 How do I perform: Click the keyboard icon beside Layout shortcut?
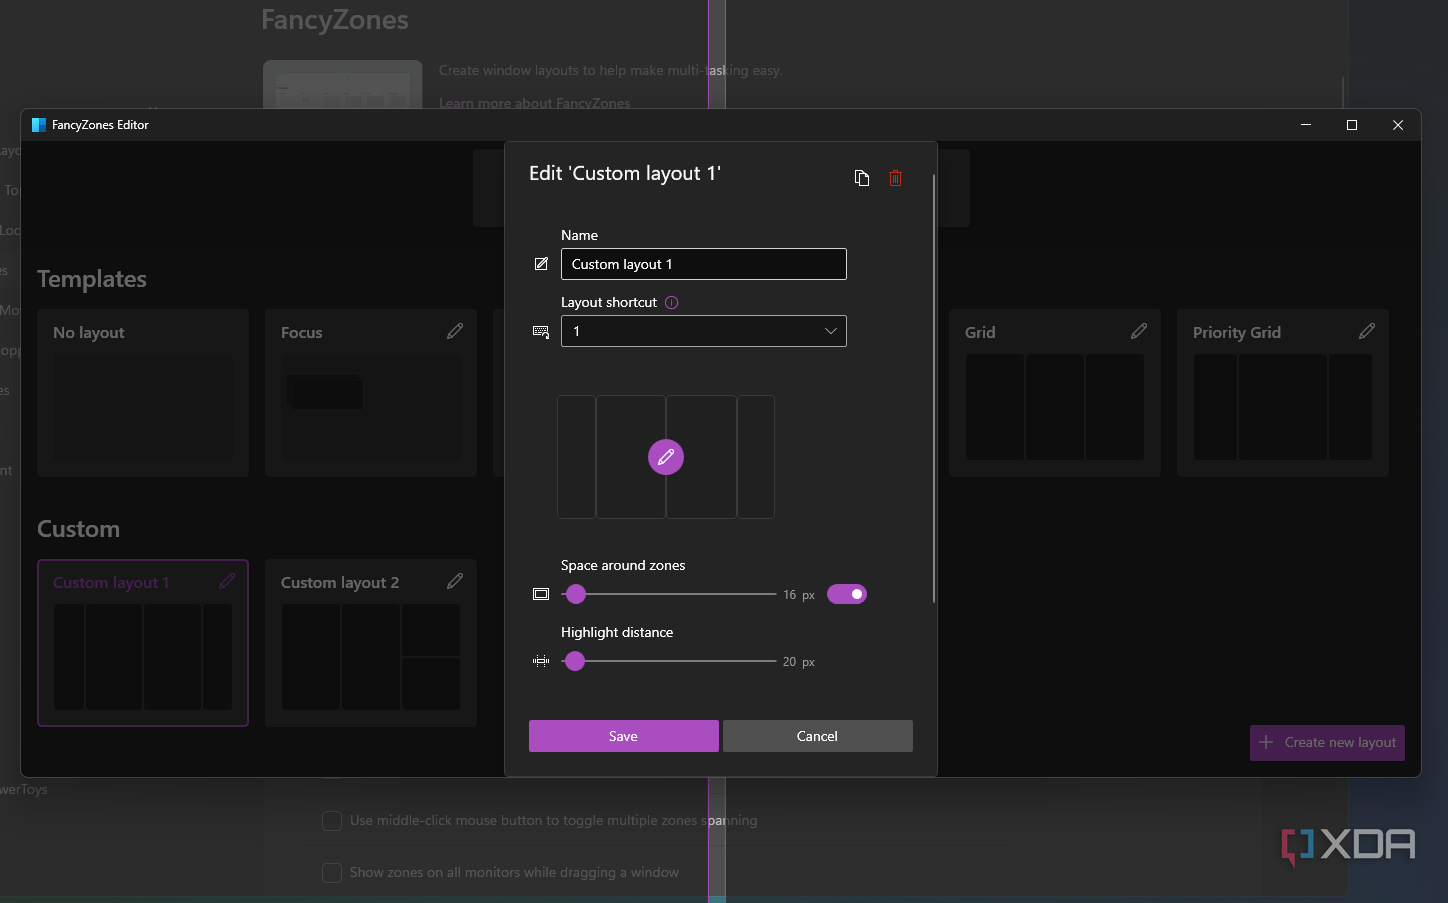pyautogui.click(x=541, y=332)
